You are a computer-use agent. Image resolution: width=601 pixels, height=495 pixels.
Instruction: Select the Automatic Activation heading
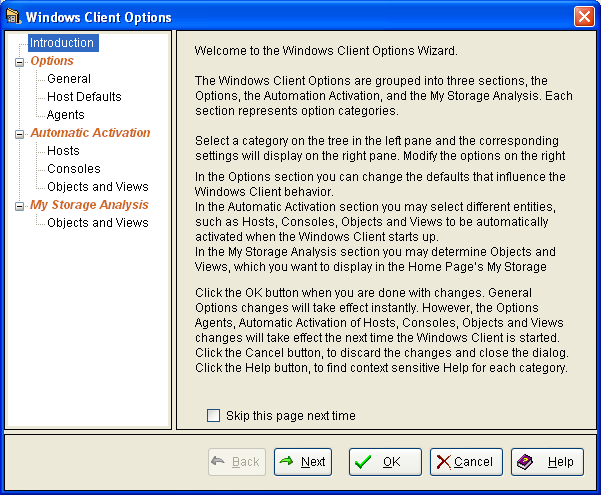90,133
